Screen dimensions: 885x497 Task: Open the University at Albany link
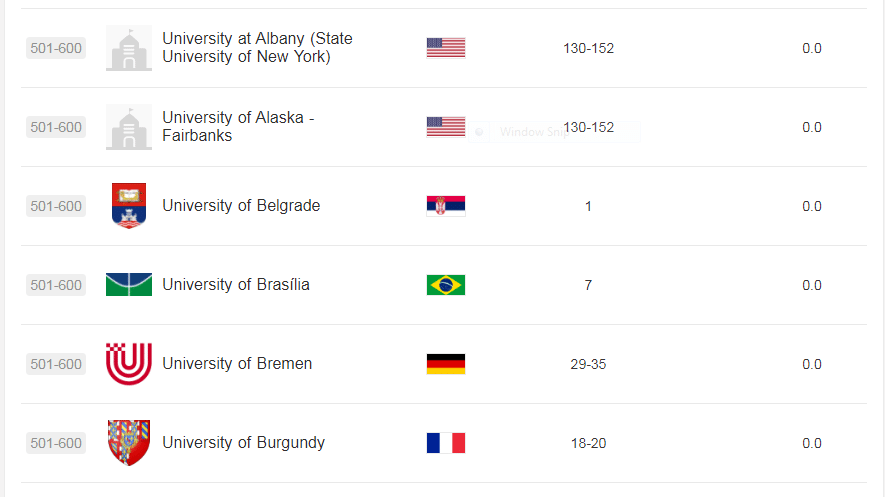(x=257, y=48)
